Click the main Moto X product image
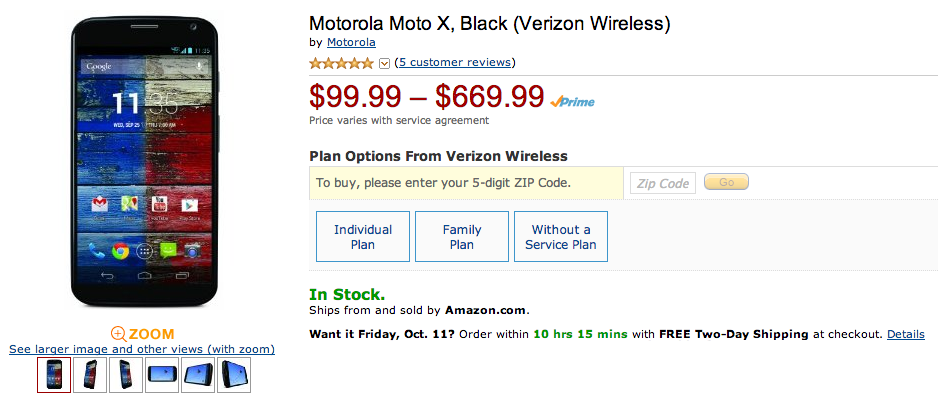Image resolution: width=938 pixels, height=414 pixels. pos(142,165)
